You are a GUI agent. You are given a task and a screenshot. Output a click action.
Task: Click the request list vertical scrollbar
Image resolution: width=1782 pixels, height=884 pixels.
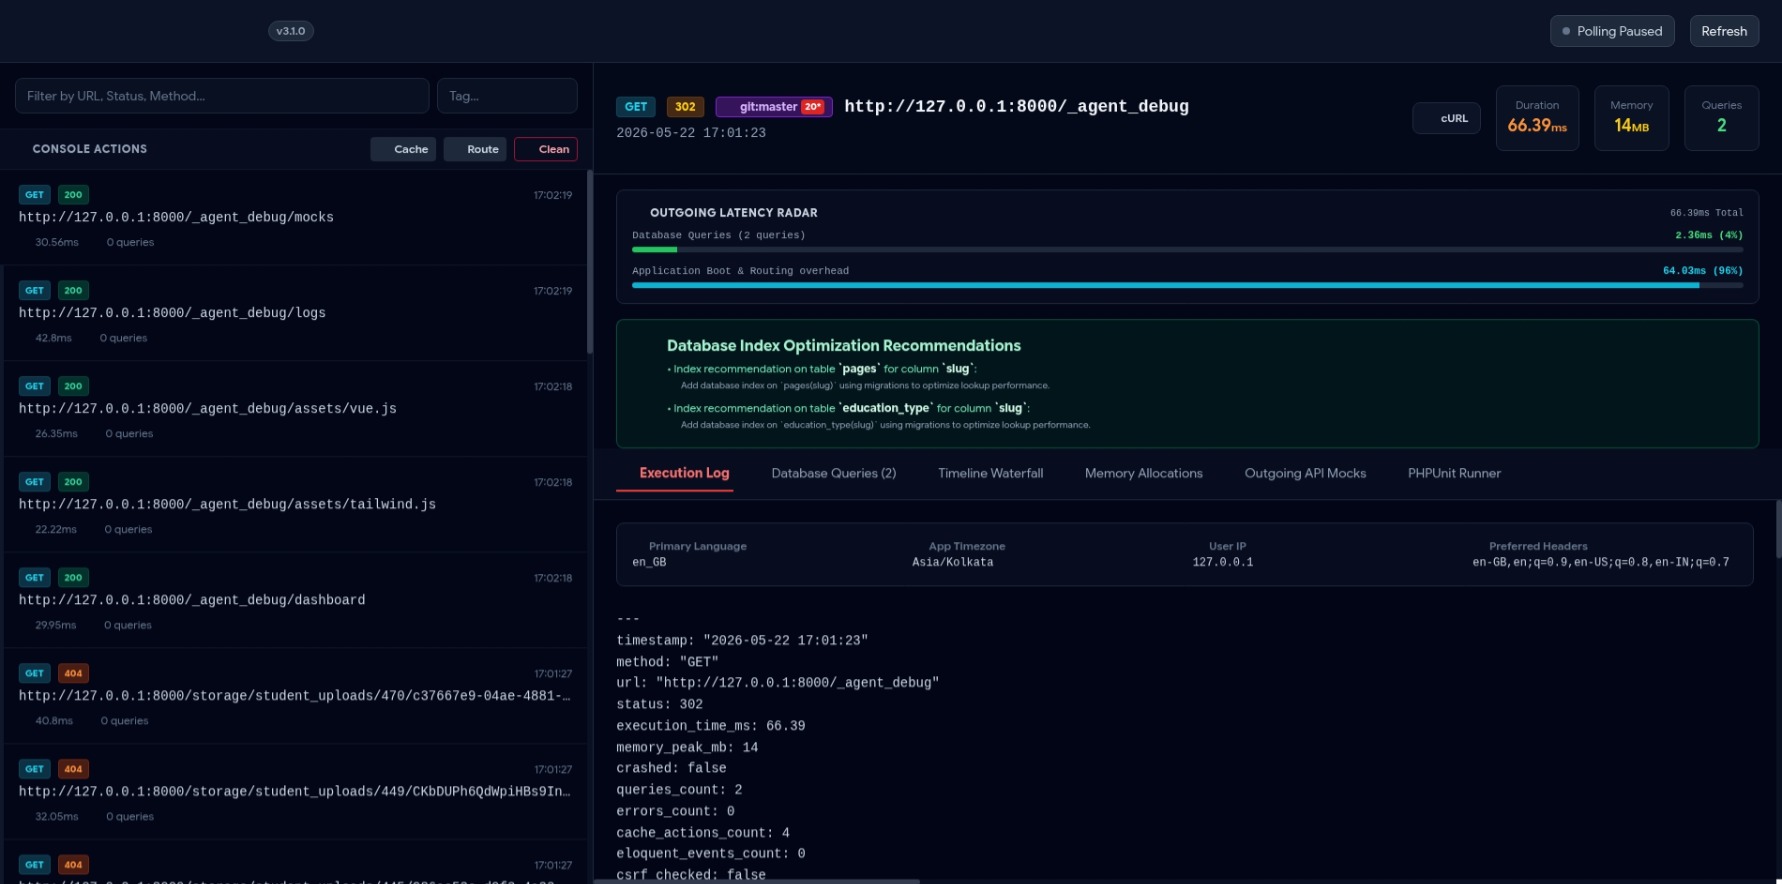589,262
